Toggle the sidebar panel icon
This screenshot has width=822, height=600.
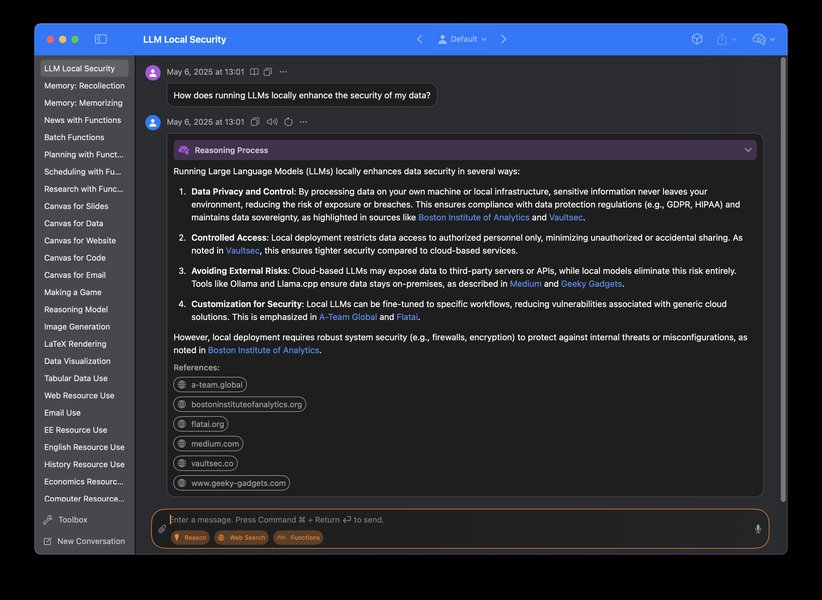[101, 39]
